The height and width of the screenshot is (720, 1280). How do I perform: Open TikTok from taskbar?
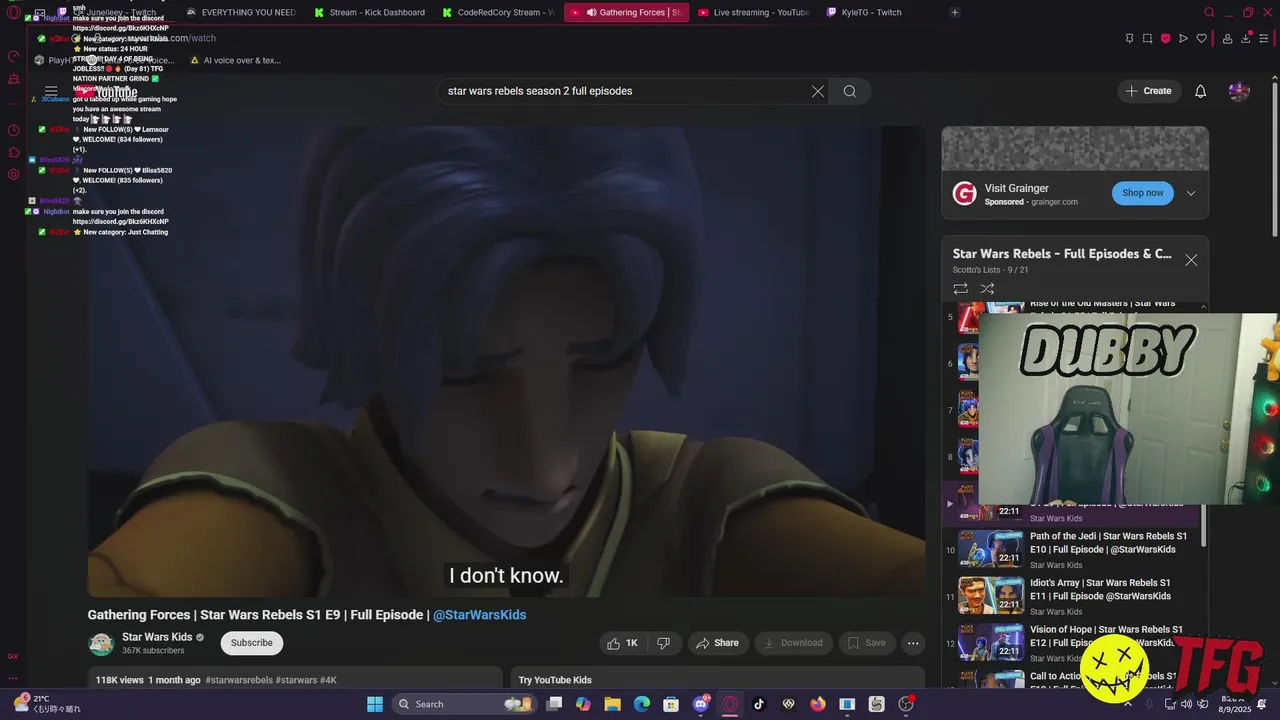759,704
